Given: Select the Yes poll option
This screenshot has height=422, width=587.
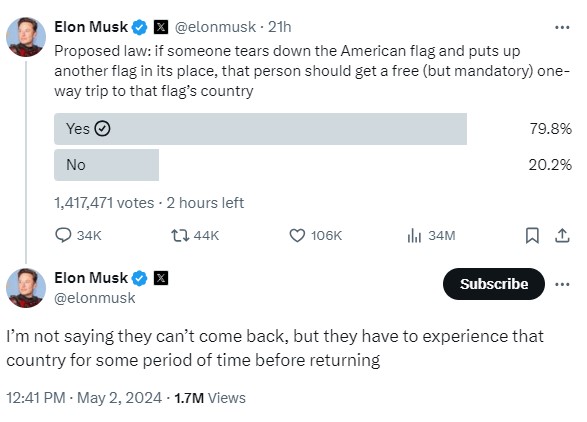Looking at the screenshot, I should 260,129.
